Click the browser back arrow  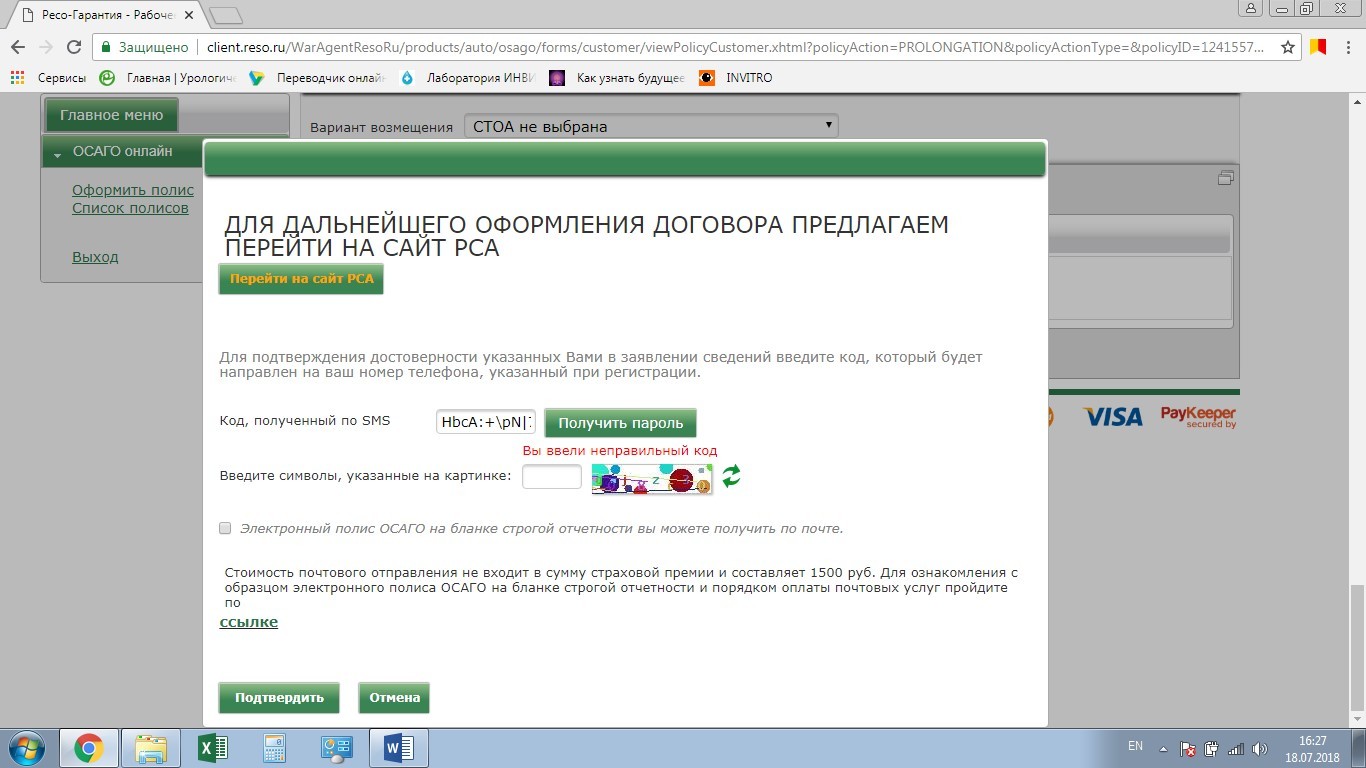pyautogui.click(x=18, y=47)
